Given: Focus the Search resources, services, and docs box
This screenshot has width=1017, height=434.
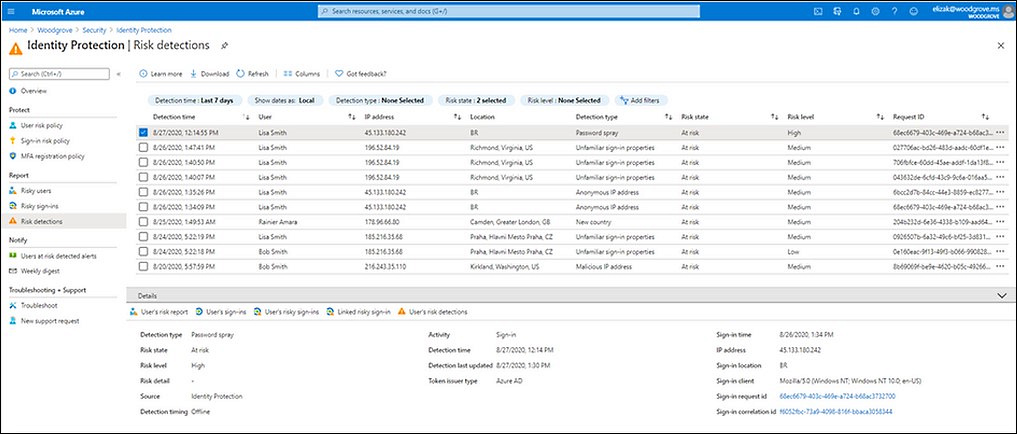Looking at the screenshot, I should 510,12.
